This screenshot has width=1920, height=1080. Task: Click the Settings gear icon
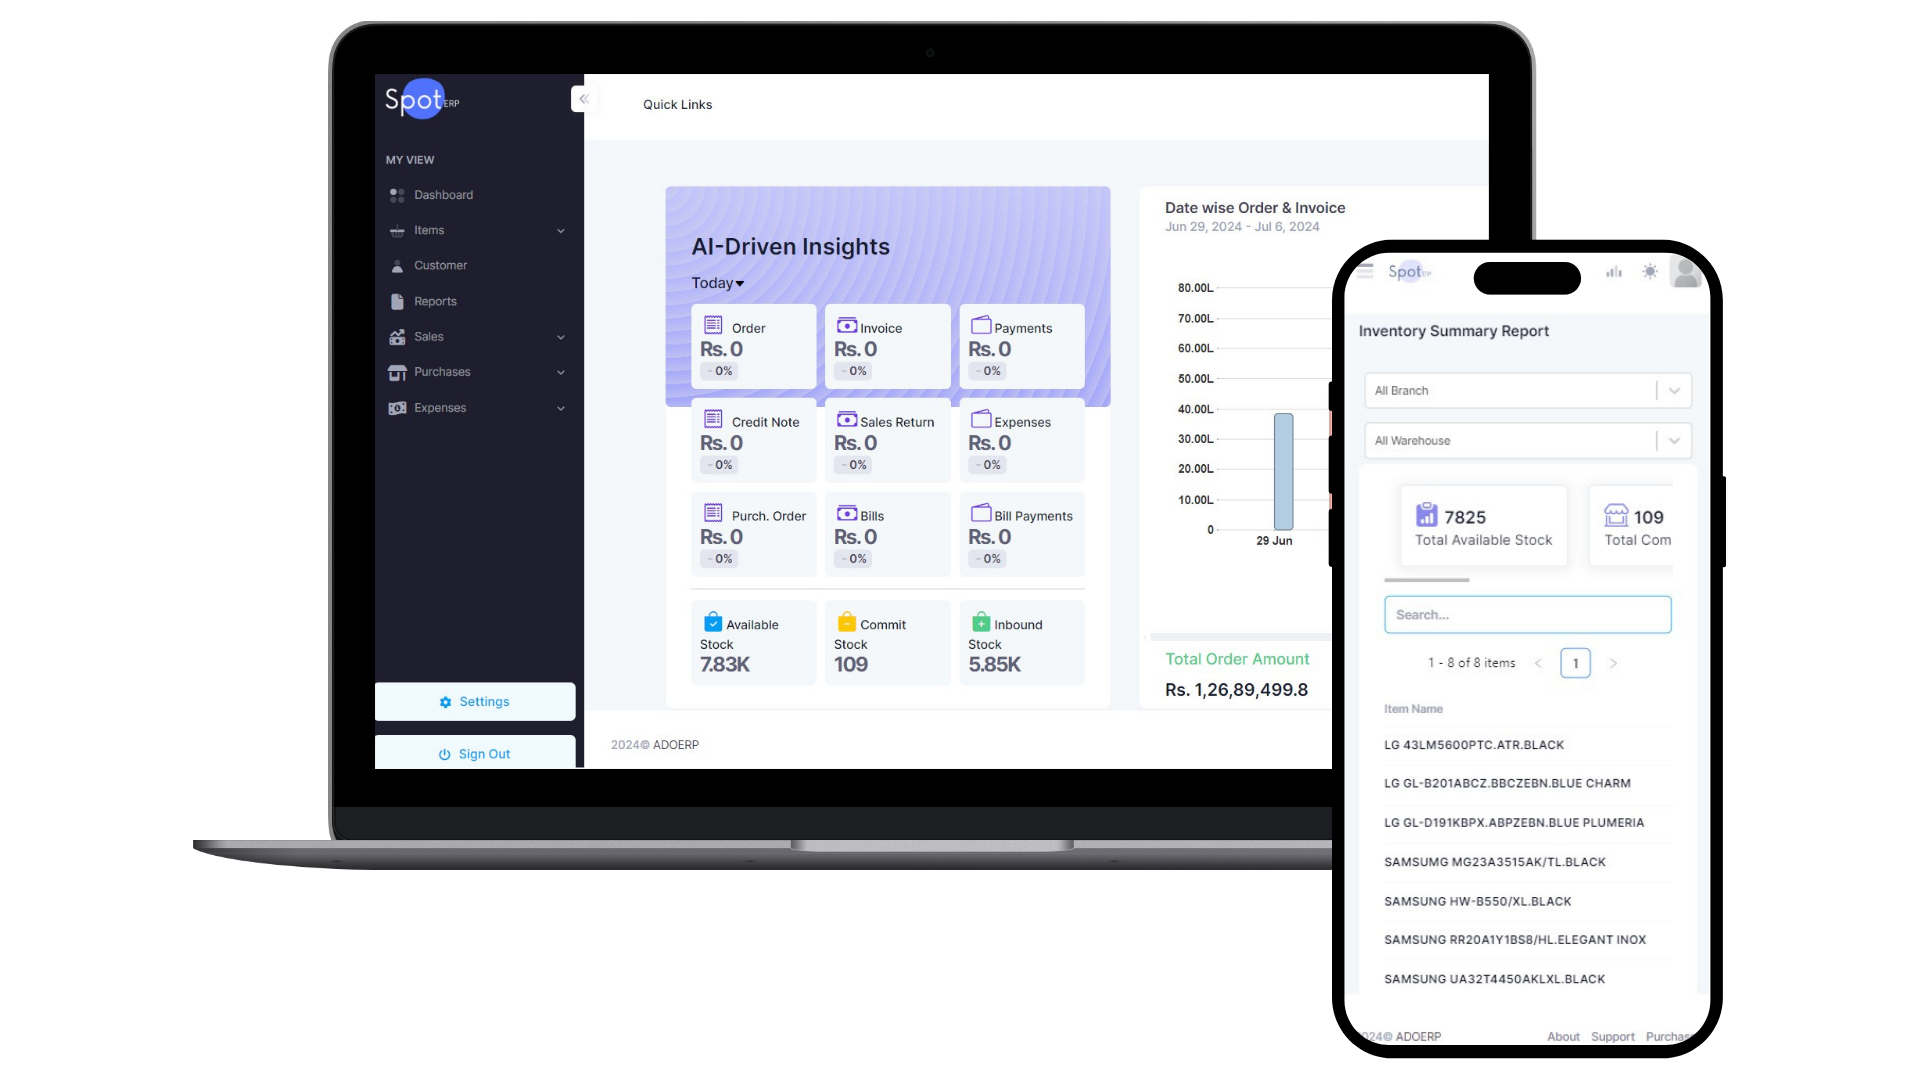point(446,702)
